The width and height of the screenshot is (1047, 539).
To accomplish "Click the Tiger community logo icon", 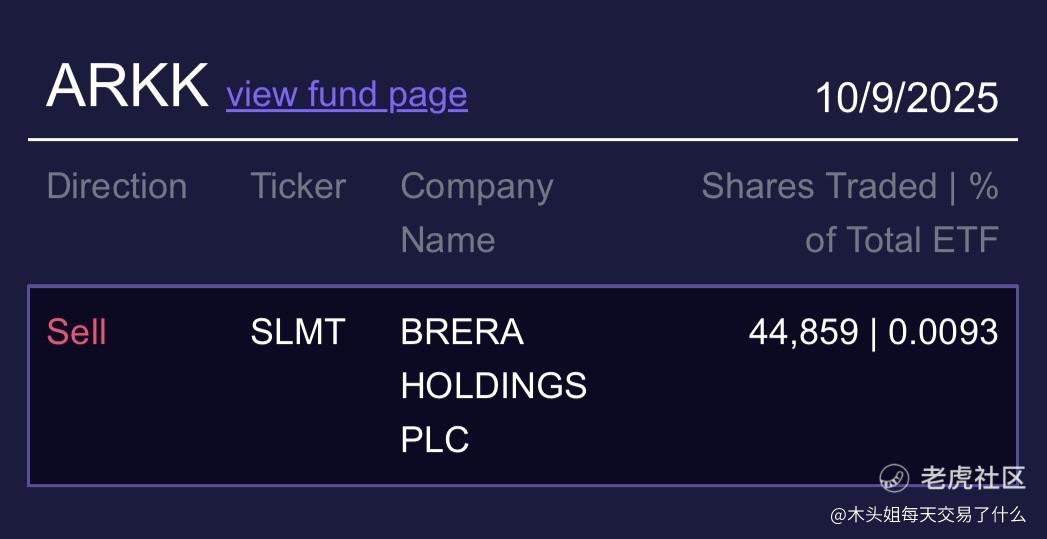I will (893, 478).
